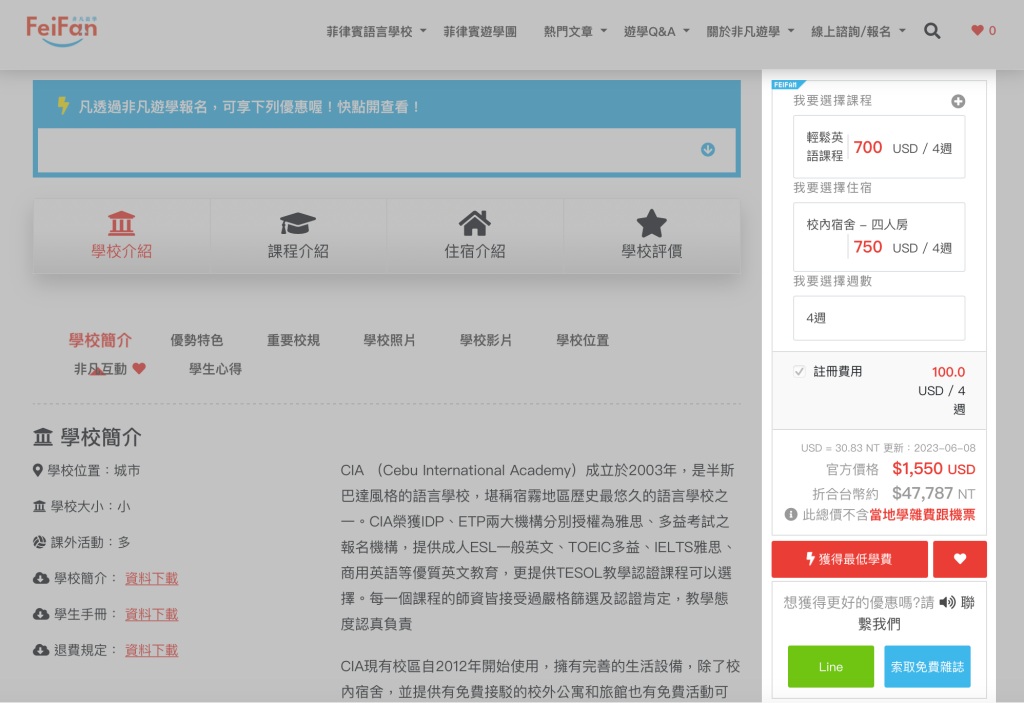Viewport: 1024px width, 703px height.
Task: Click the graduation cap course icon
Action: (x=298, y=223)
